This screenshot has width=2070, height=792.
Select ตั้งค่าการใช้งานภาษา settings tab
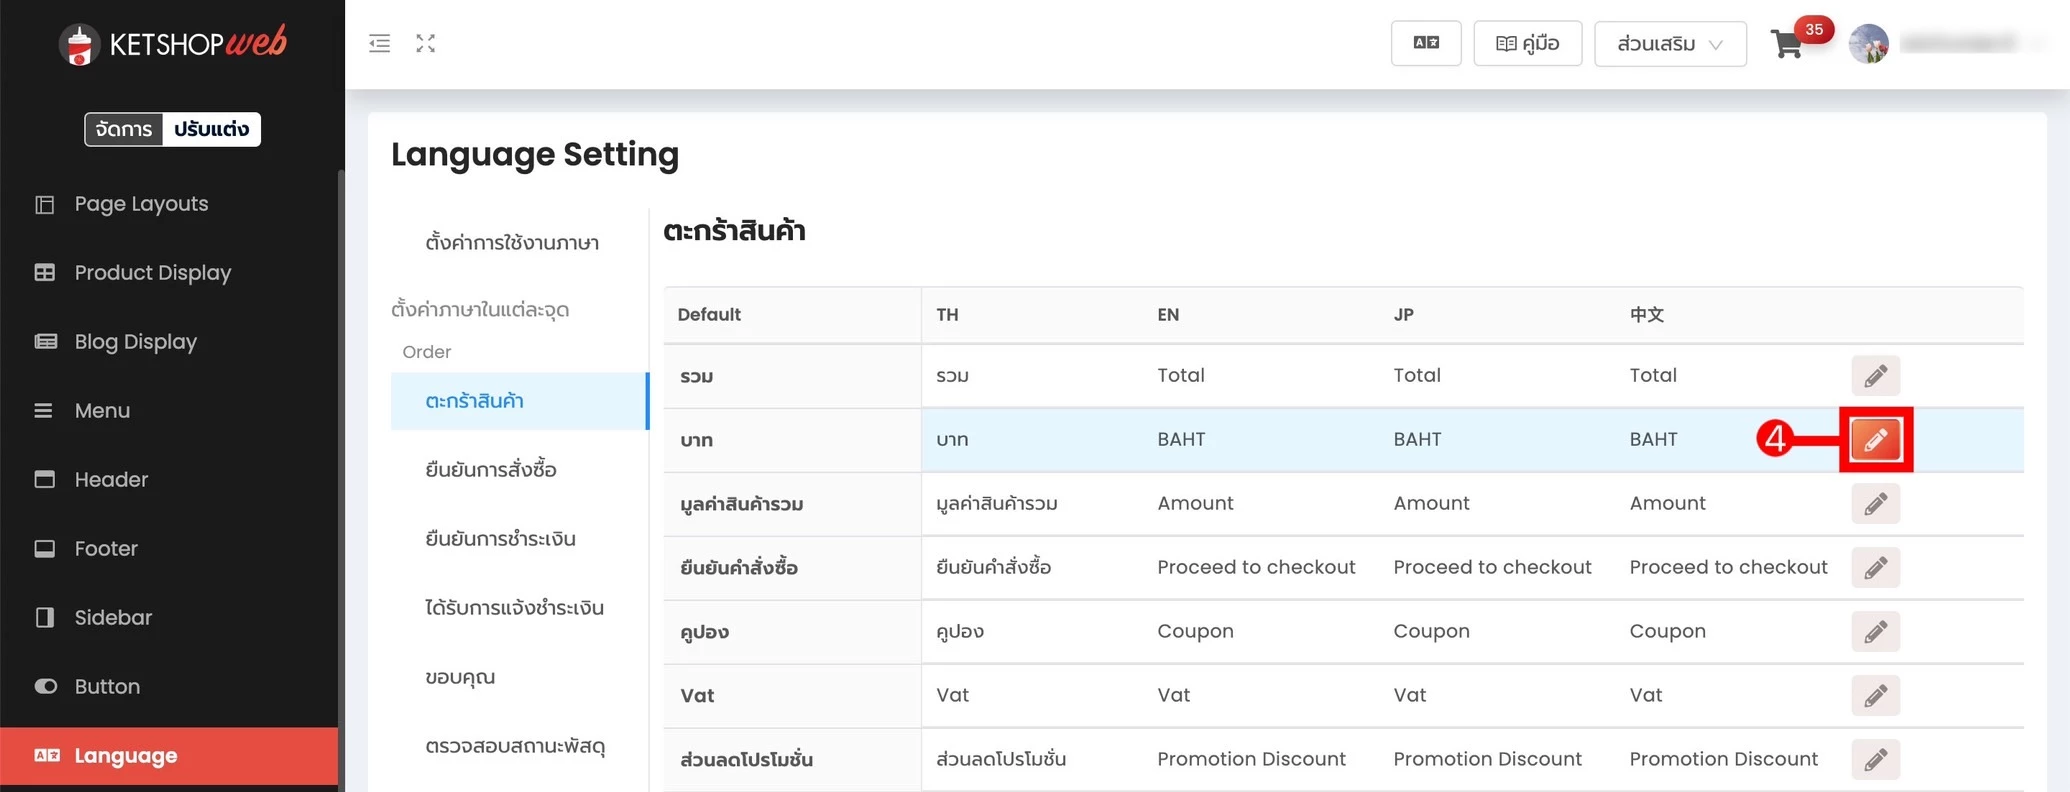[512, 243]
